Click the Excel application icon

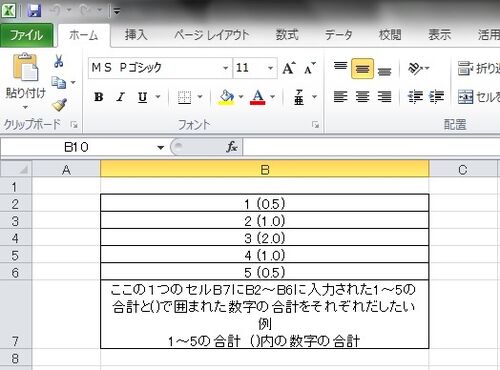tap(9, 10)
